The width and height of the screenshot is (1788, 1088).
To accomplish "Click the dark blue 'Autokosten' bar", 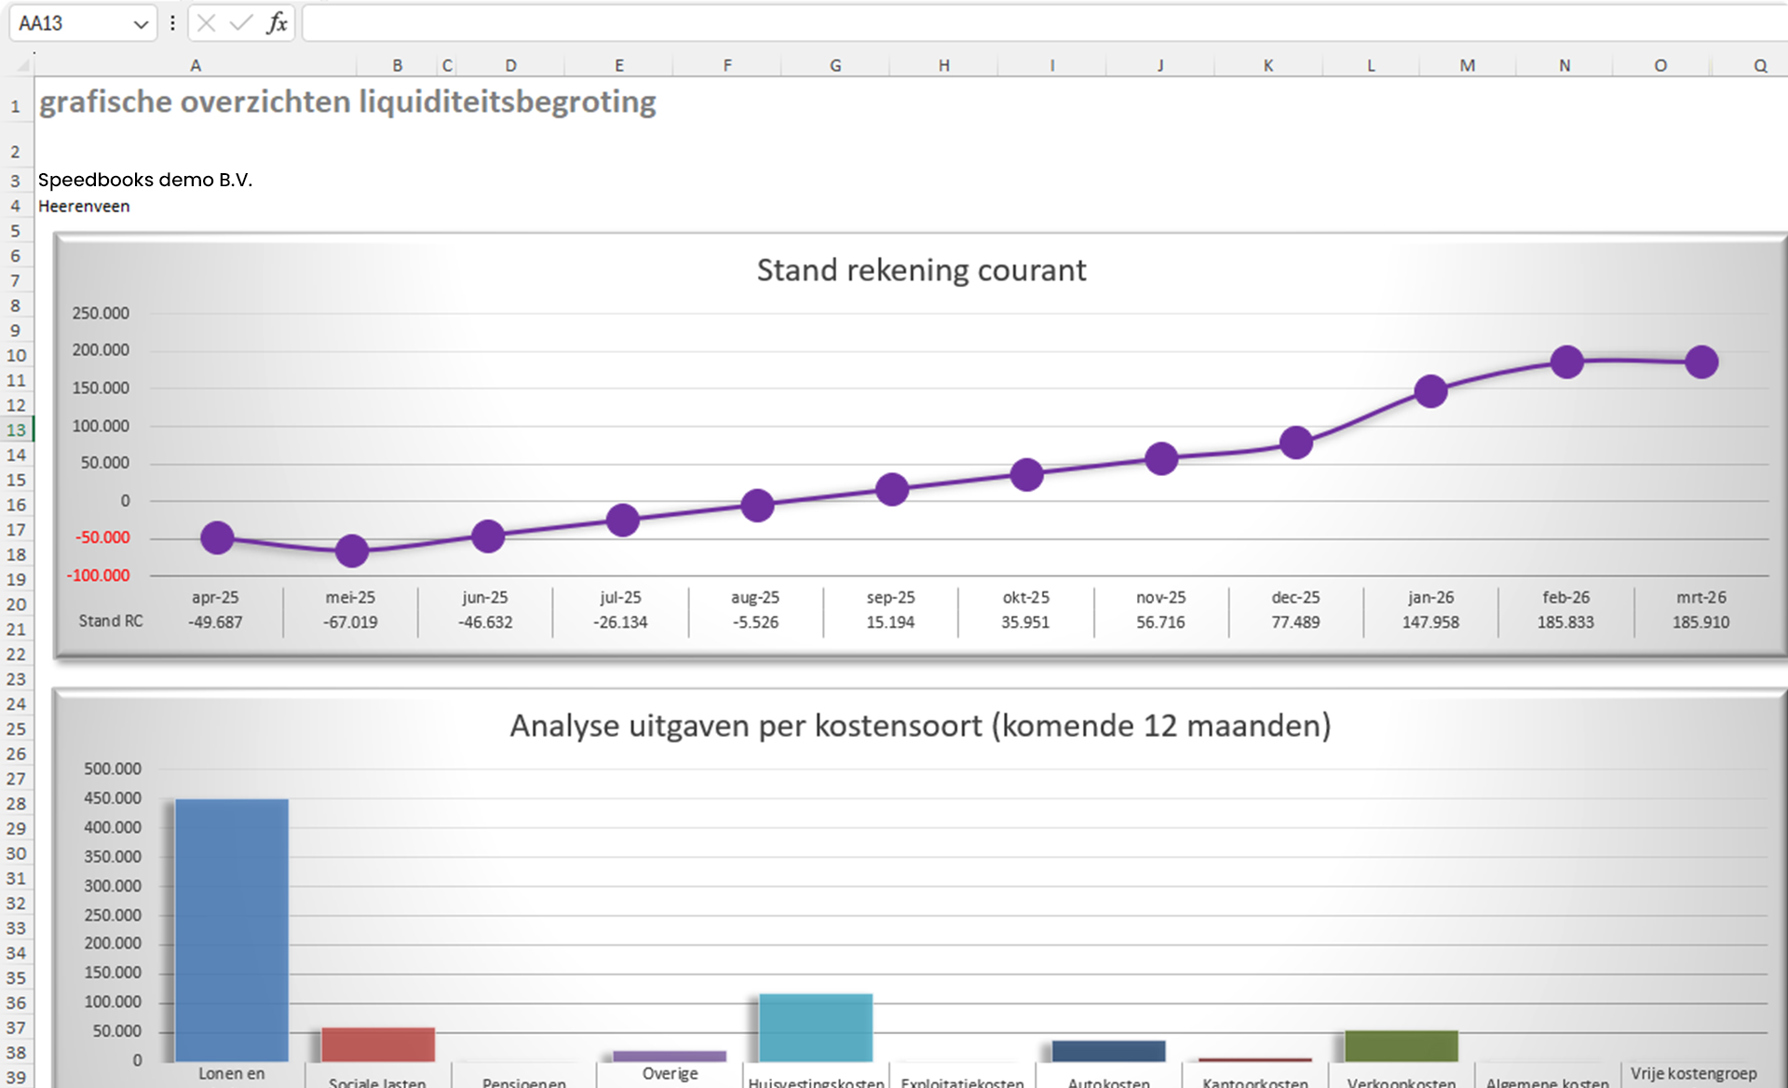I will click(x=1108, y=1051).
